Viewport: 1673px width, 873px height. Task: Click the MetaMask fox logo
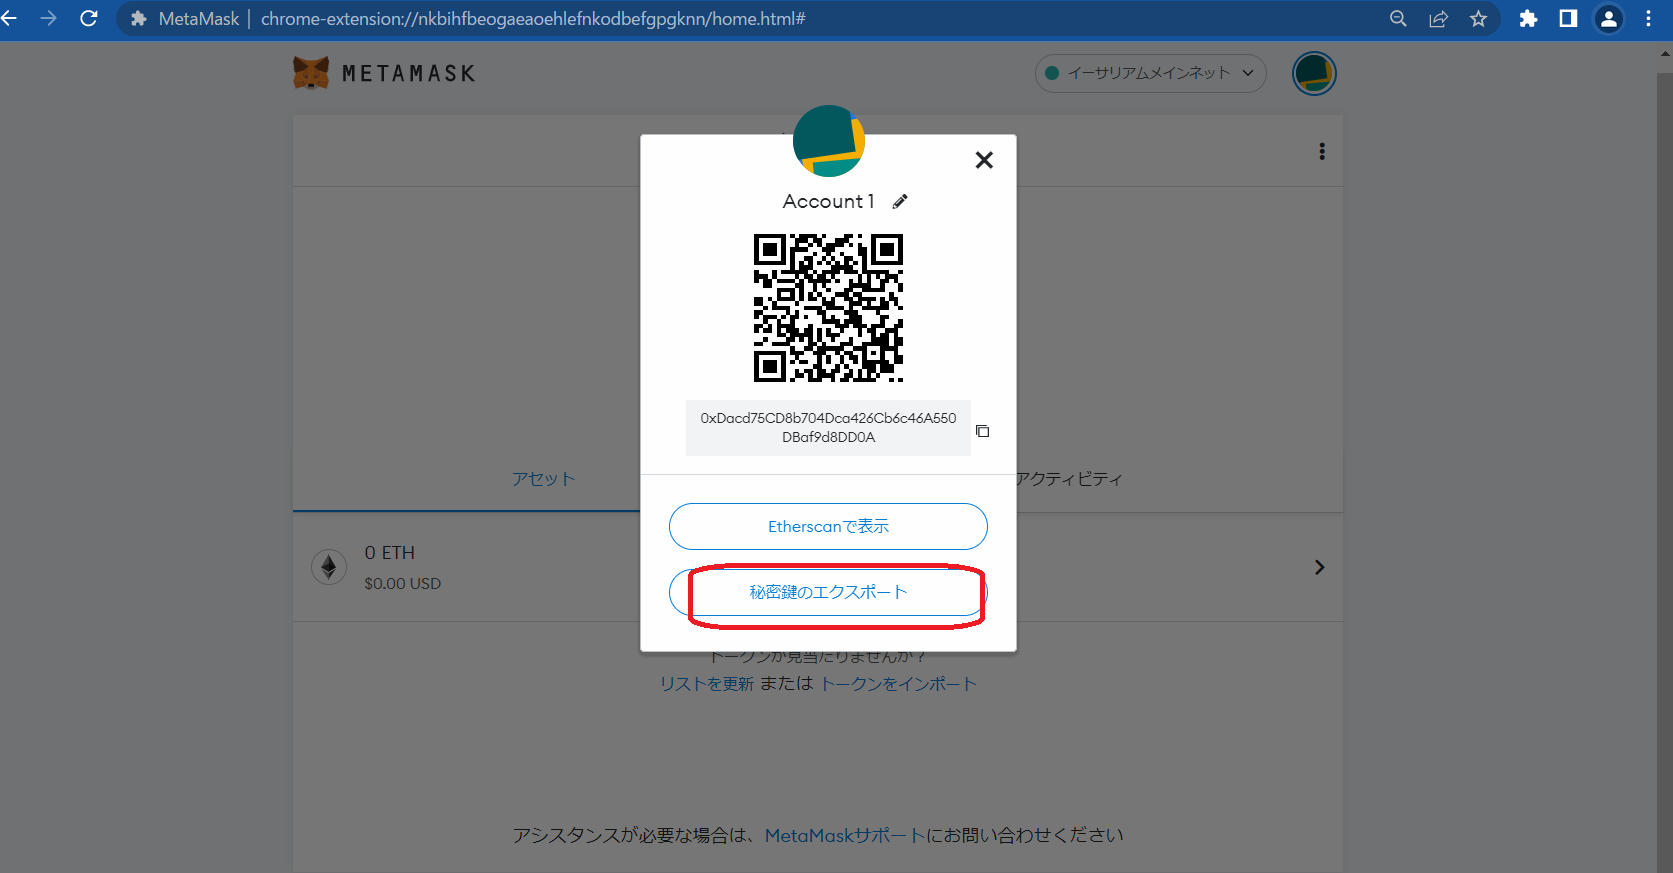pos(311,73)
